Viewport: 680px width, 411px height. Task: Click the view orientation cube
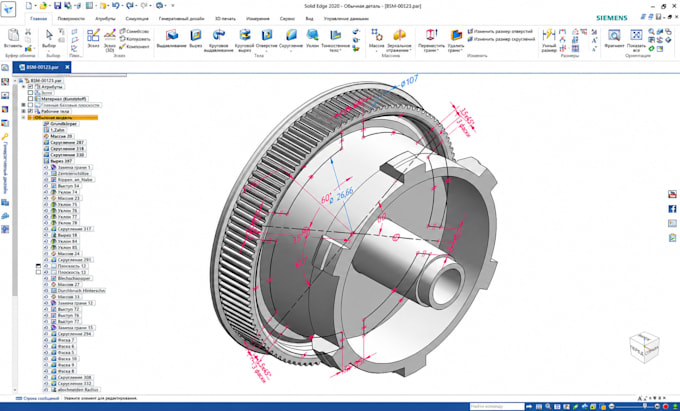(645, 347)
